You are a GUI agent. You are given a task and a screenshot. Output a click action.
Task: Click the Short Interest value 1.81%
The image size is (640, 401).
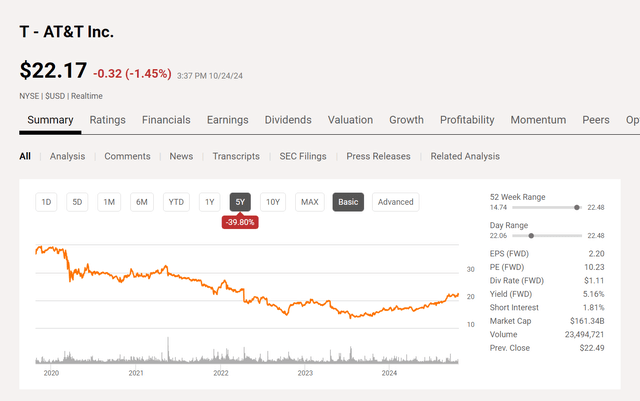coord(593,307)
